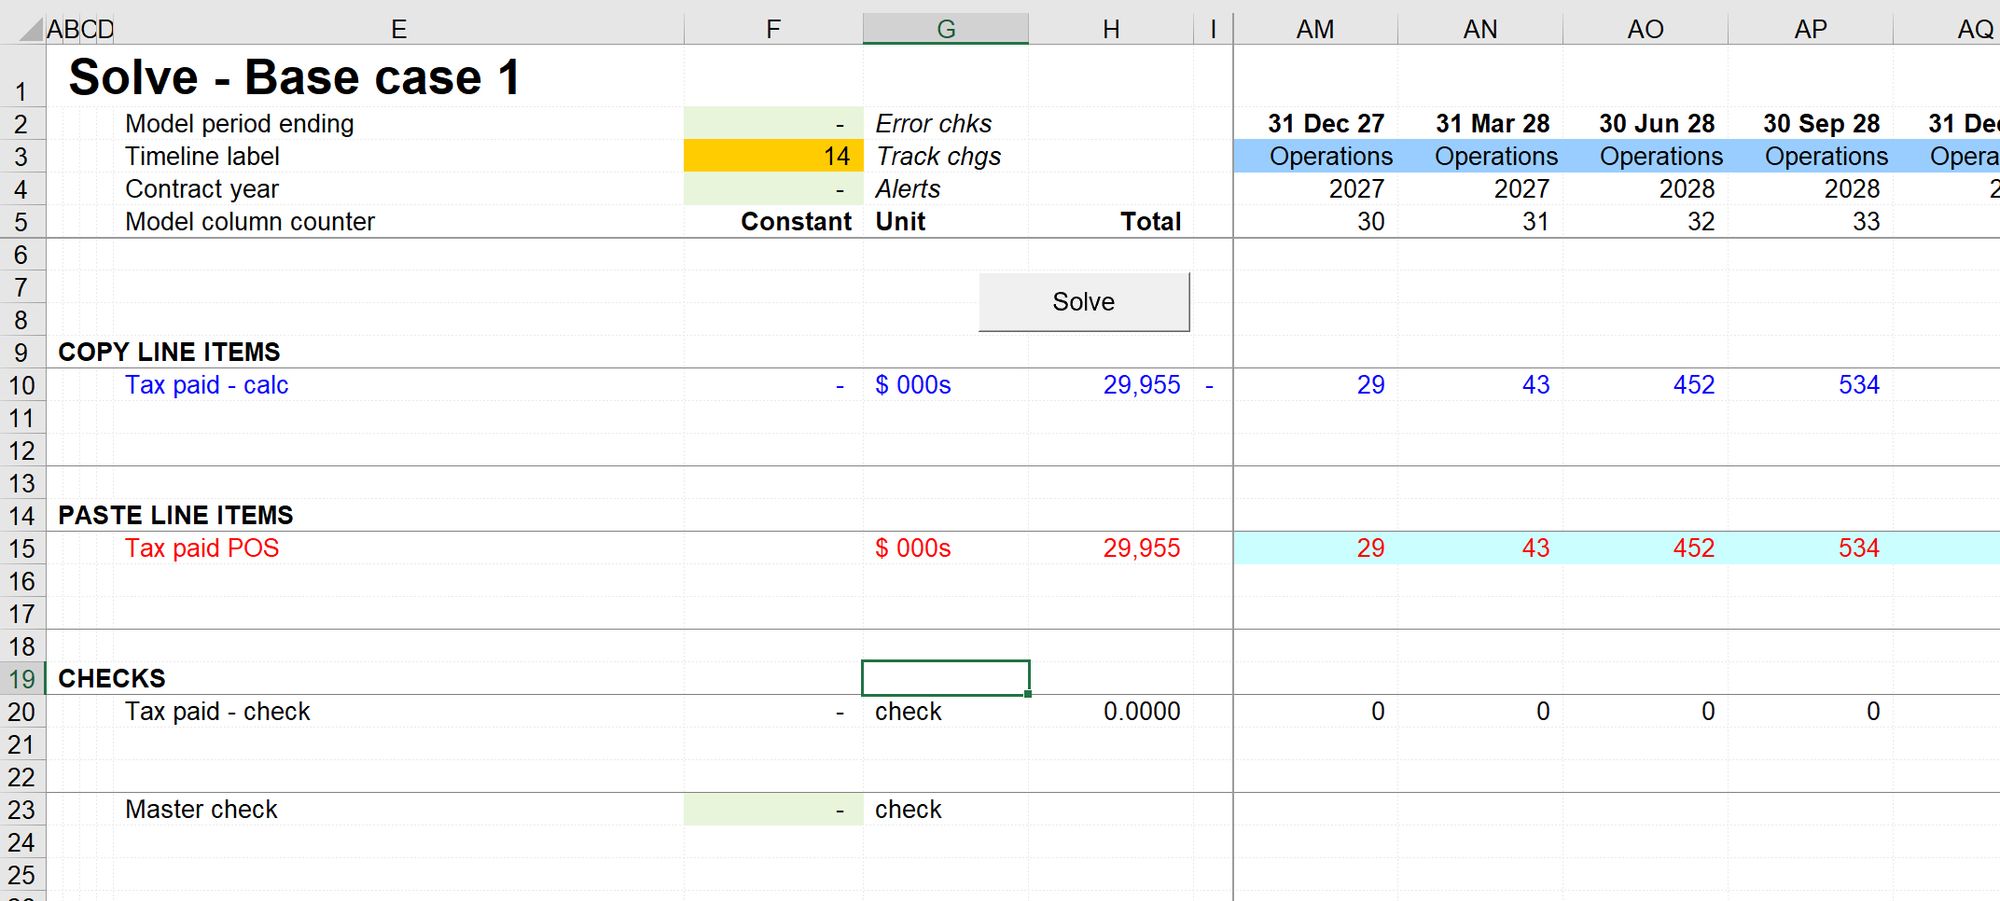The width and height of the screenshot is (2000, 901).
Task: Select the red Tax paid POS label
Action: click(x=201, y=548)
